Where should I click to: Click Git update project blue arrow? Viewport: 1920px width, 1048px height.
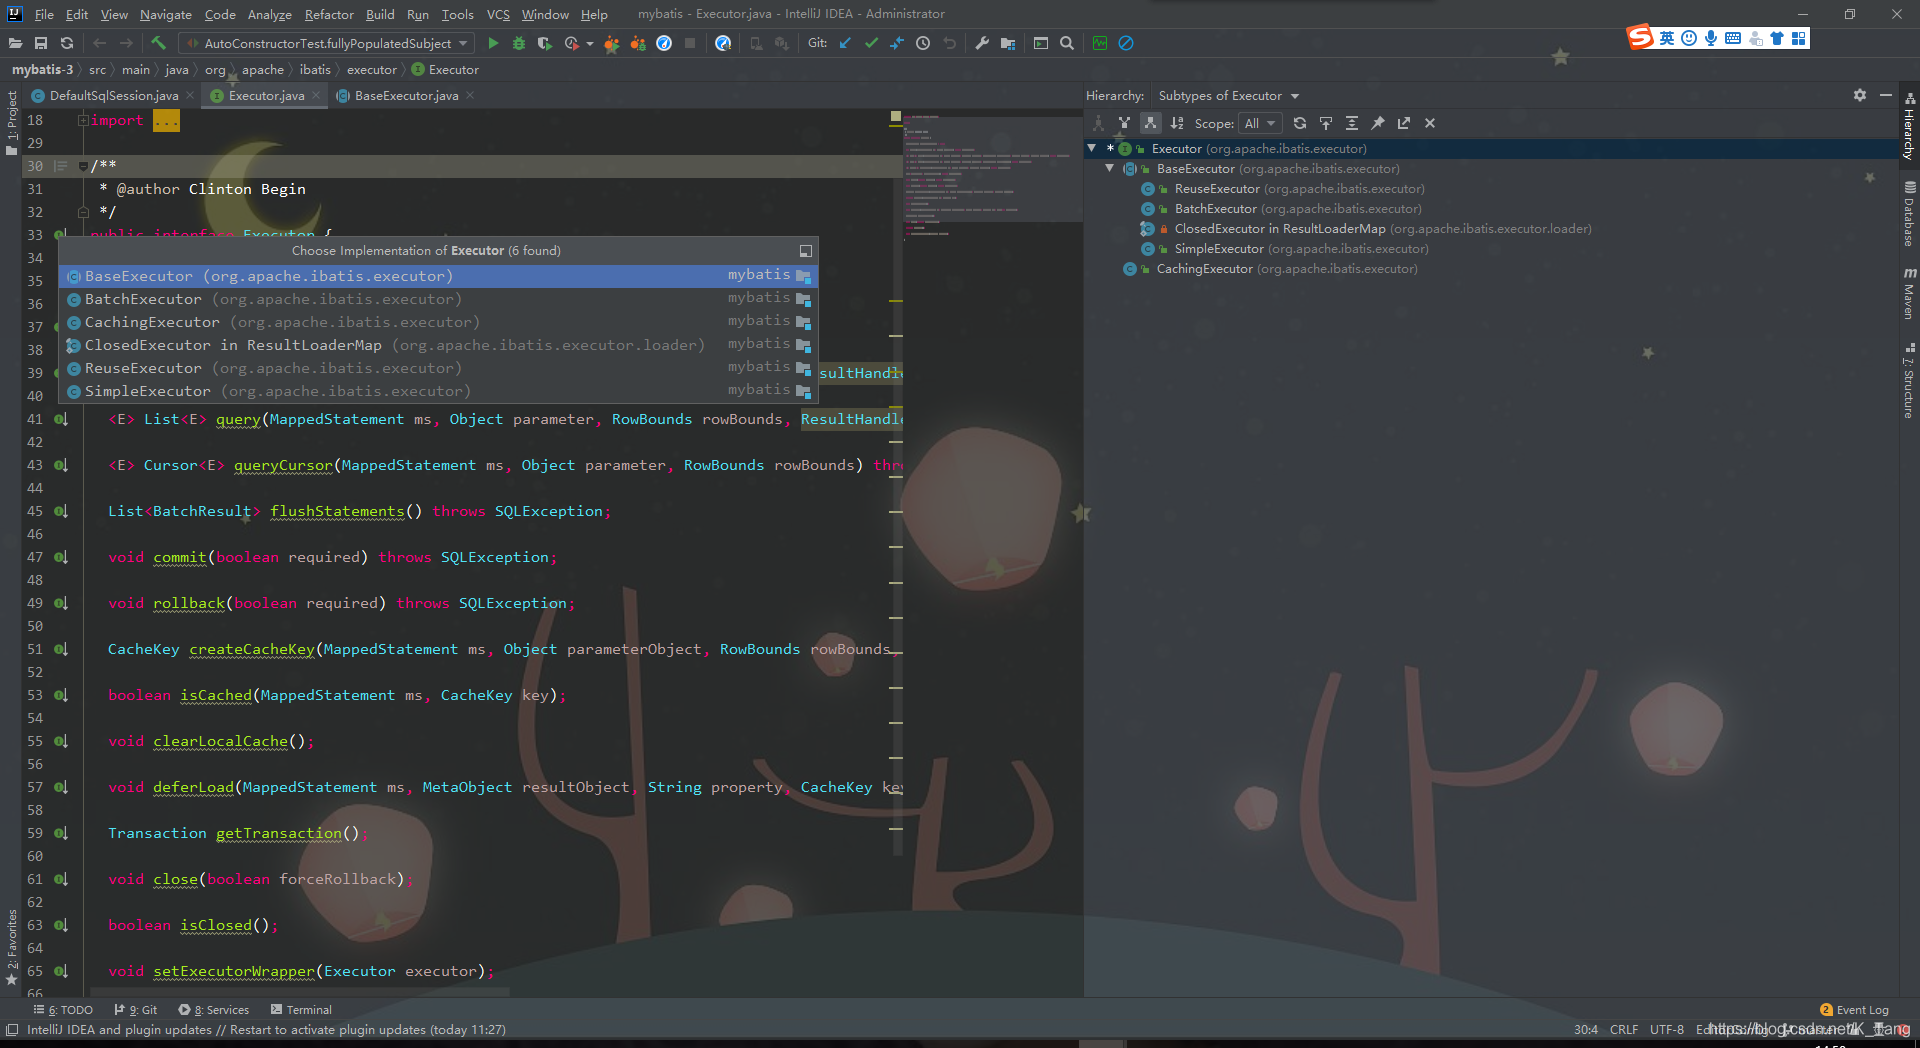coord(845,43)
